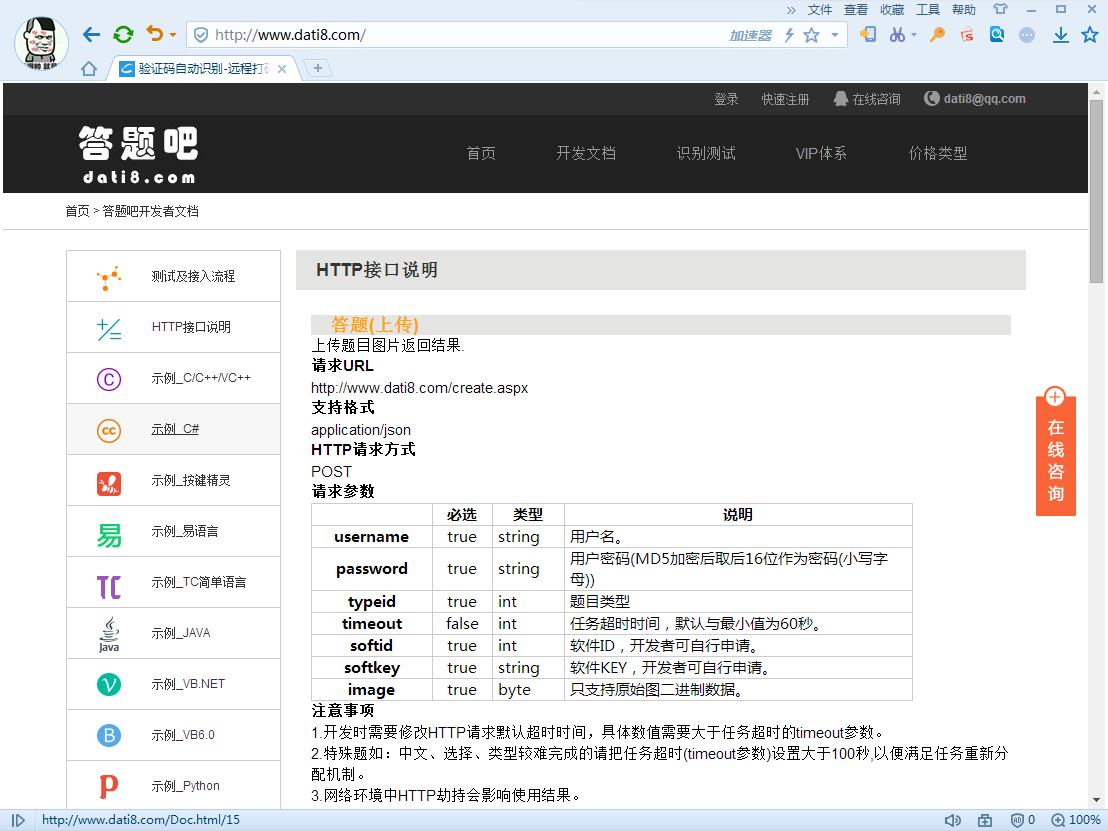Expand the address bar history dropdown arrow
This screenshot has height=831, width=1108.
pyautogui.click(x=835, y=35)
